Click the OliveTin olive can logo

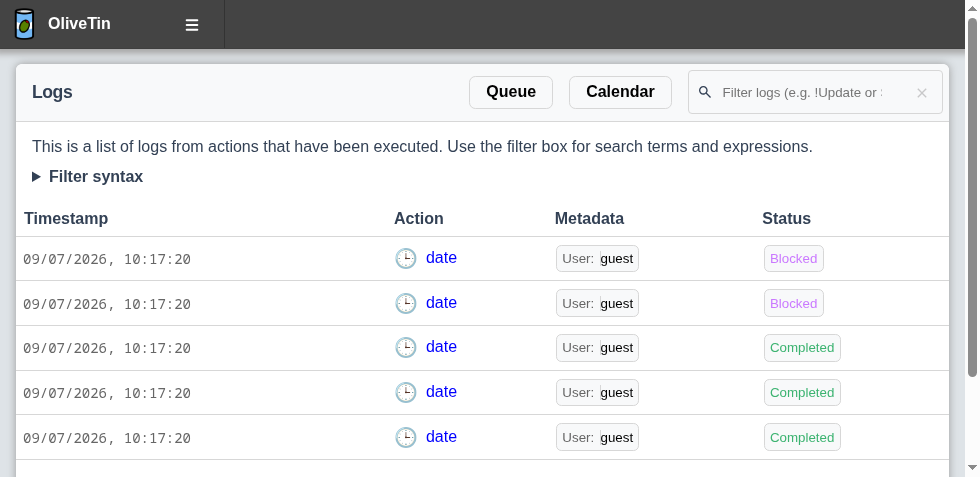[24, 24]
